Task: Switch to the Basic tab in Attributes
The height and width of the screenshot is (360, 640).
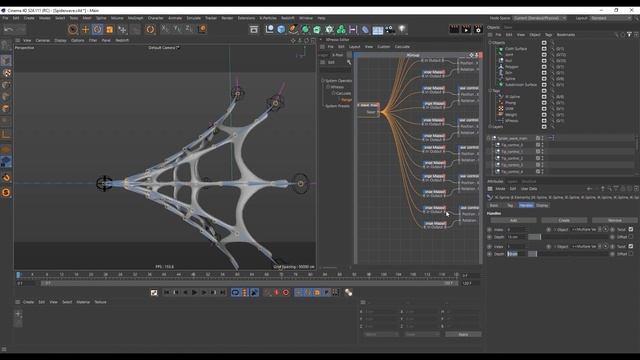Action: point(494,205)
